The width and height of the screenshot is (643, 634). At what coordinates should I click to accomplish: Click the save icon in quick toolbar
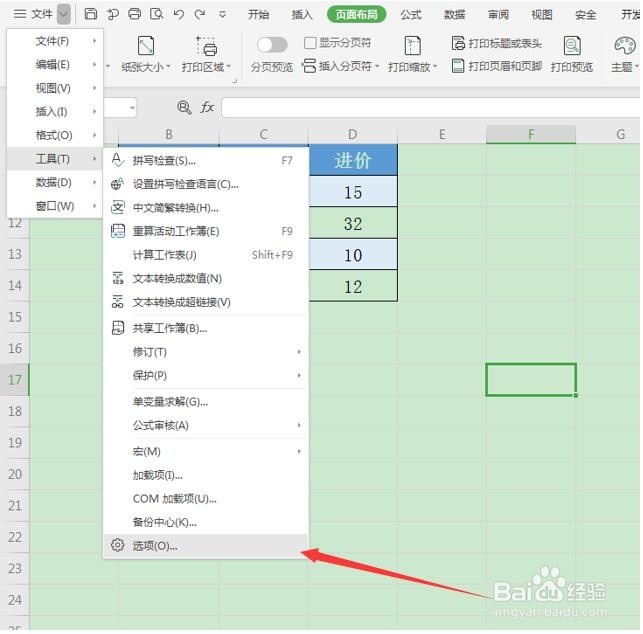[x=91, y=14]
